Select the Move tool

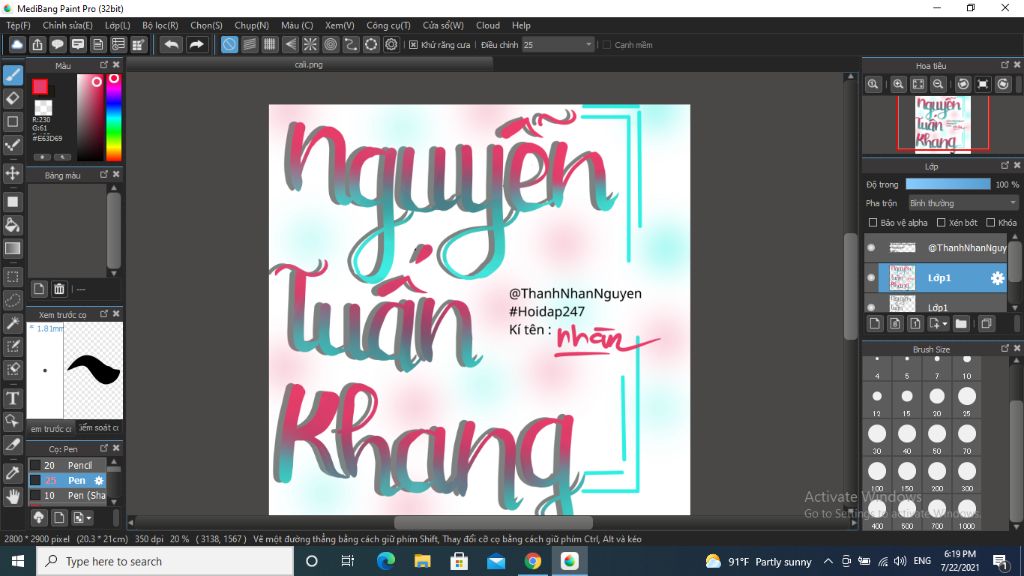(x=12, y=173)
